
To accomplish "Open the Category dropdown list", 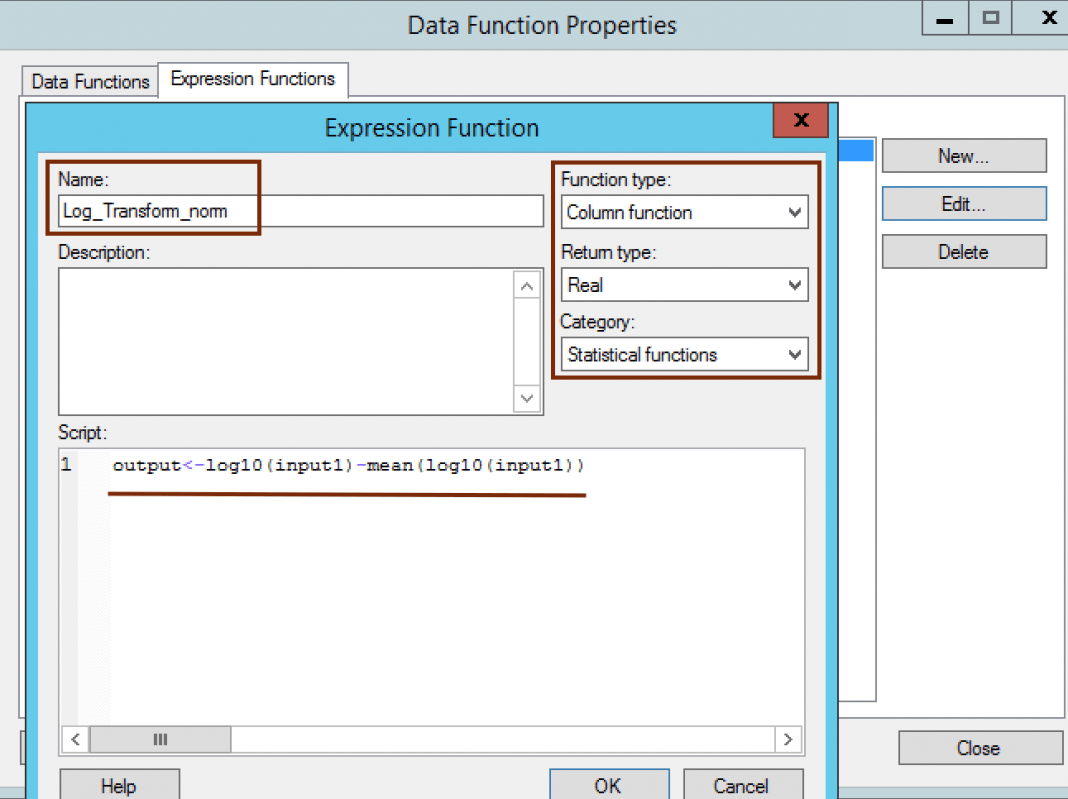I will pyautogui.click(x=684, y=354).
